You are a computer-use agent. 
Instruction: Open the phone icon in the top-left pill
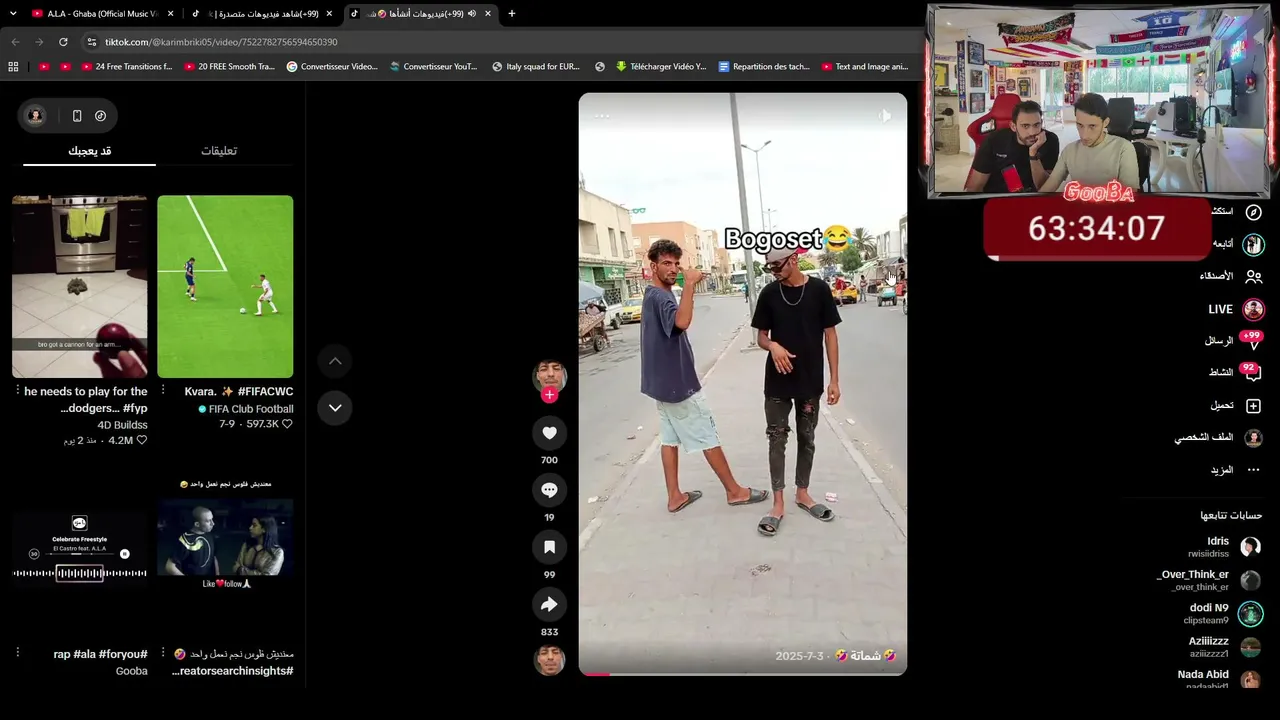click(77, 116)
